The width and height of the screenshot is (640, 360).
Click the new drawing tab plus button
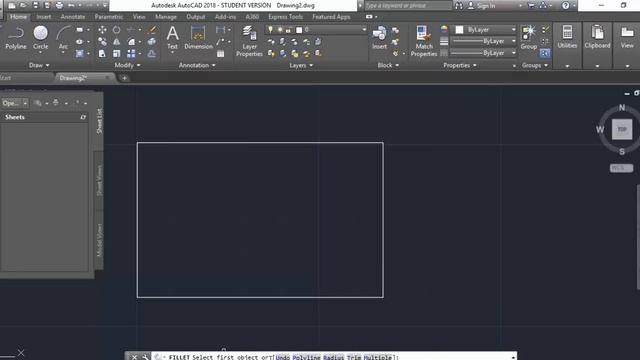(124, 78)
